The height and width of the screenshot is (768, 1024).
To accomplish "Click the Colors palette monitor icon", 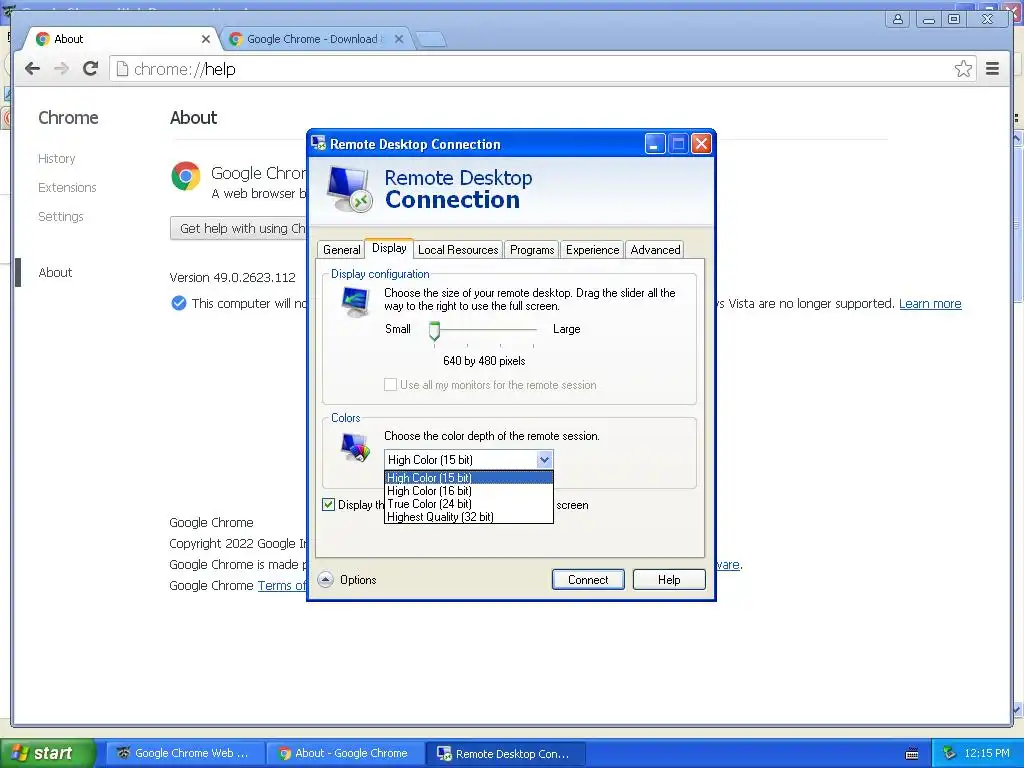I will pos(356,448).
